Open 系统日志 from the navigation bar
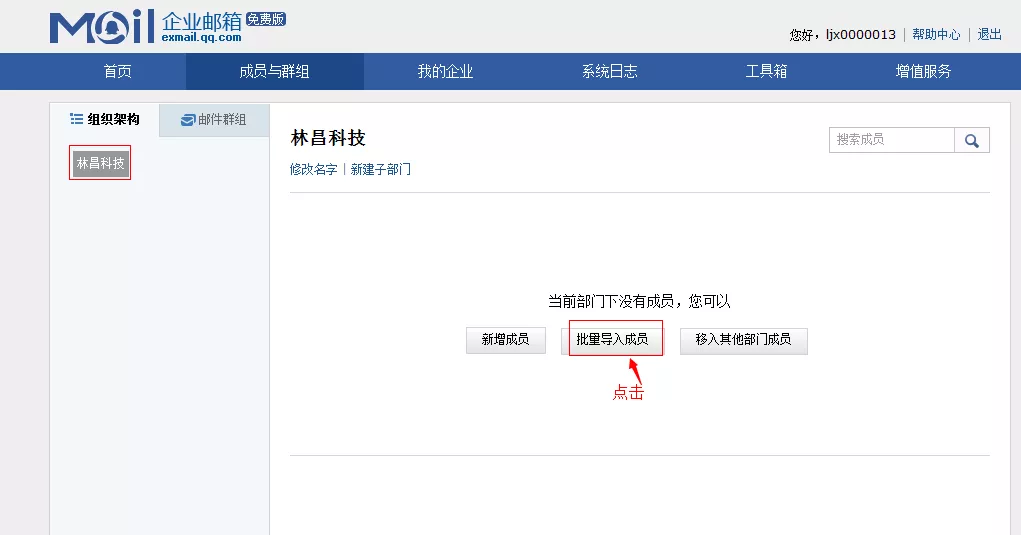 pyautogui.click(x=609, y=72)
